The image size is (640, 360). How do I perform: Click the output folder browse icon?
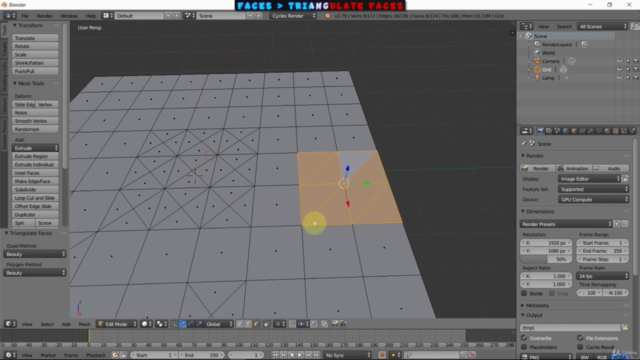tap(625, 327)
